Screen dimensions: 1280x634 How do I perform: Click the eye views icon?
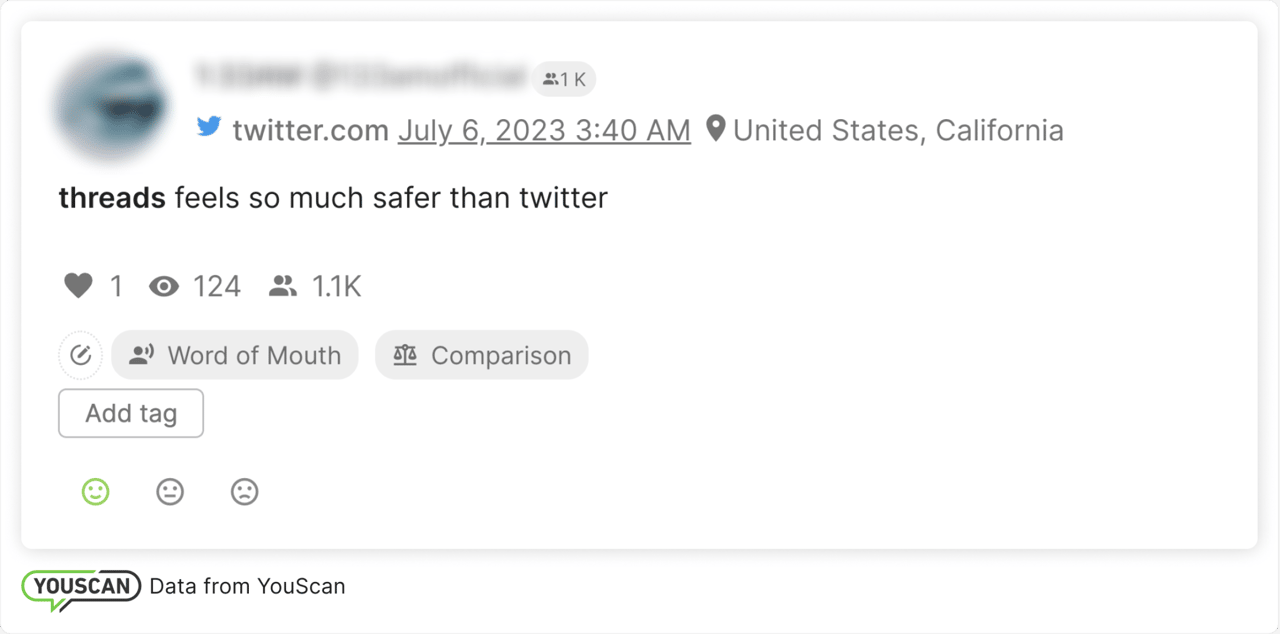click(164, 288)
